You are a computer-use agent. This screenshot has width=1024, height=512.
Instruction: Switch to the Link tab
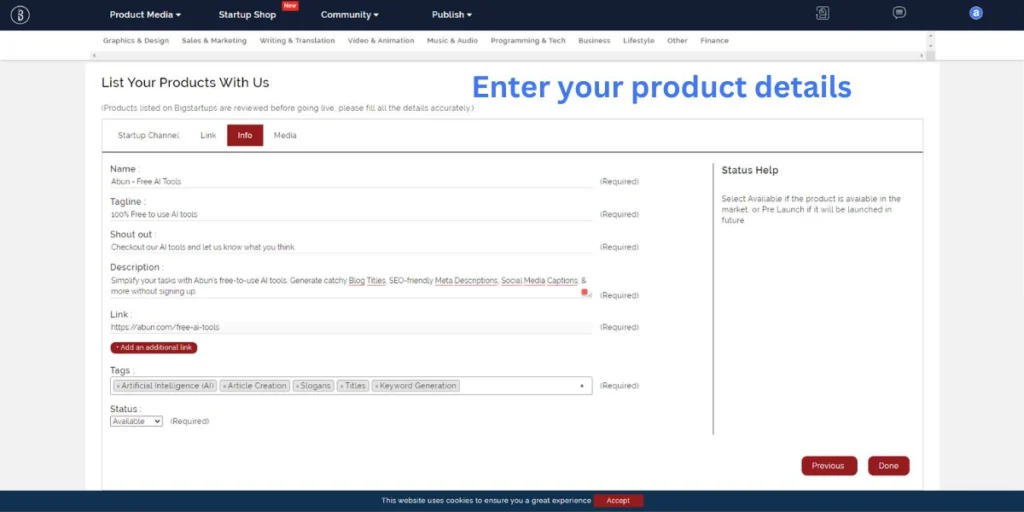(208, 135)
